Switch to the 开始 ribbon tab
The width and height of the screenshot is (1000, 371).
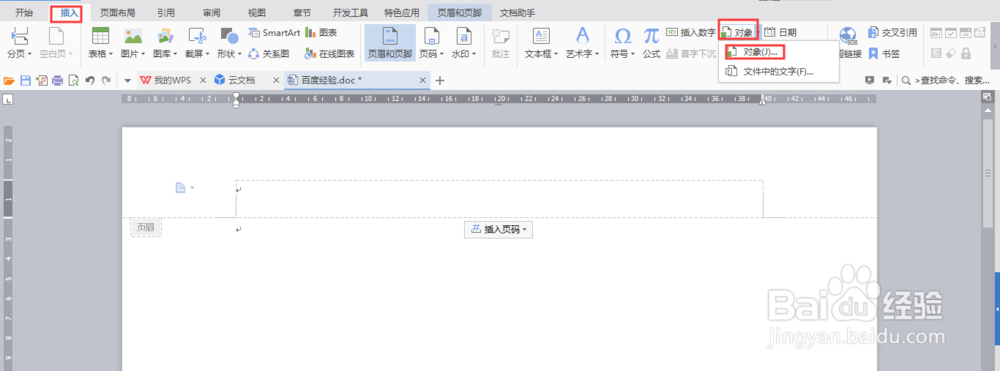[x=24, y=12]
